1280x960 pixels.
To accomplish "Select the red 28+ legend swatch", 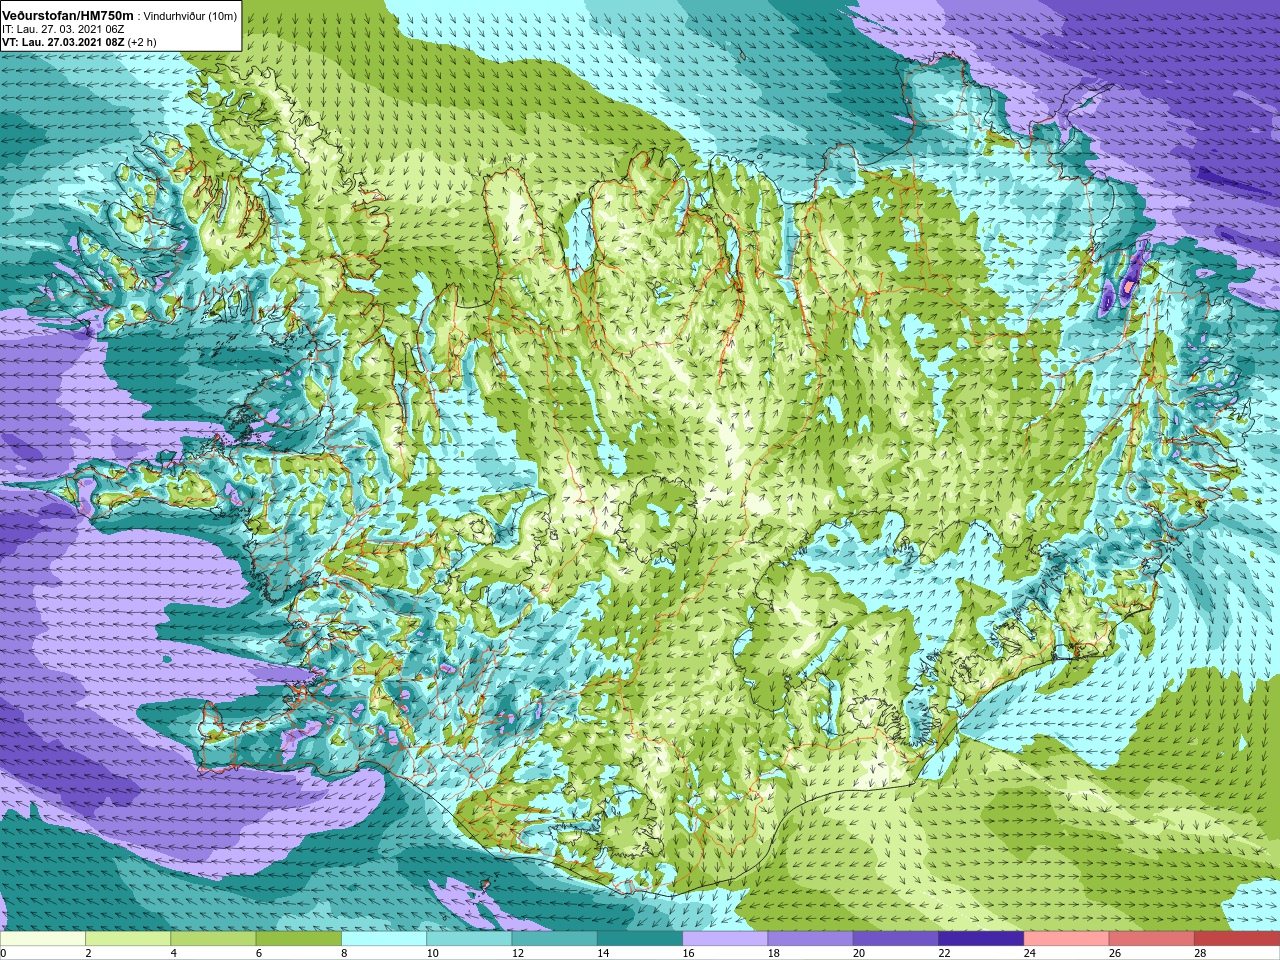I will click(x=1237, y=939).
